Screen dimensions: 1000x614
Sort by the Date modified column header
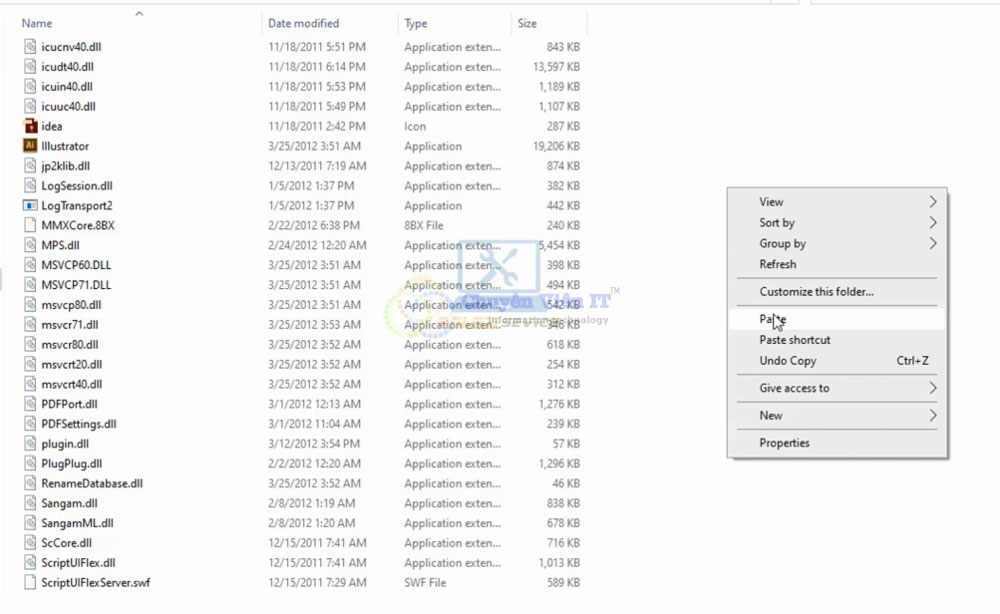click(x=303, y=23)
